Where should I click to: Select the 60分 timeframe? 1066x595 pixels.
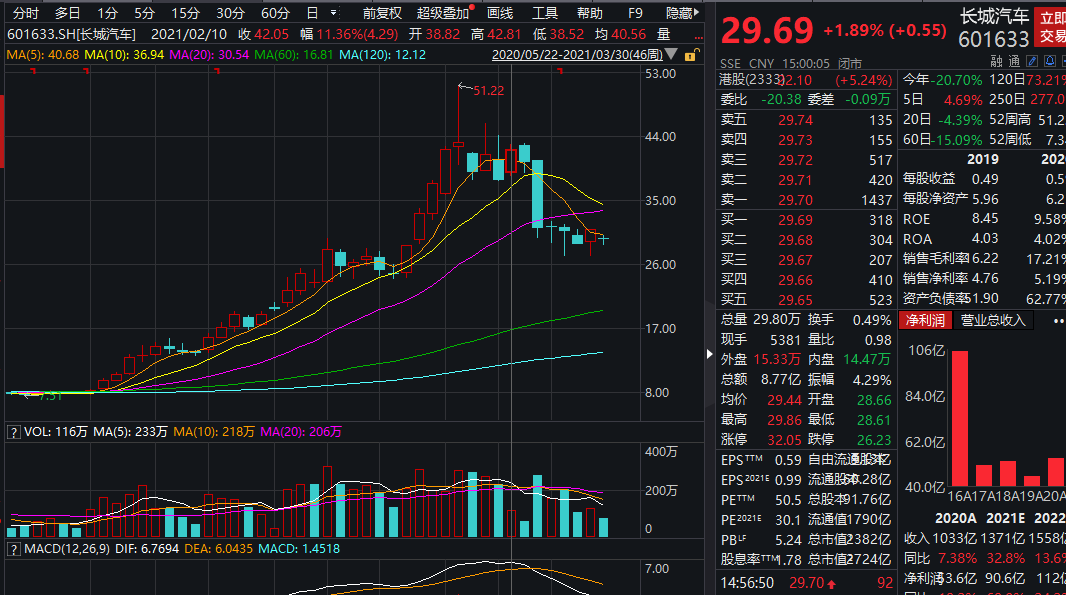[275, 13]
